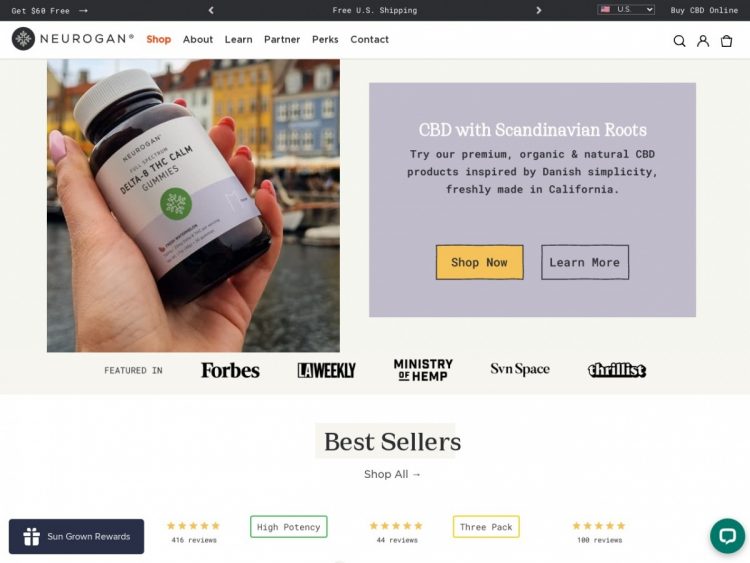Click the Learn More button
This screenshot has height=563, width=750.
click(585, 262)
